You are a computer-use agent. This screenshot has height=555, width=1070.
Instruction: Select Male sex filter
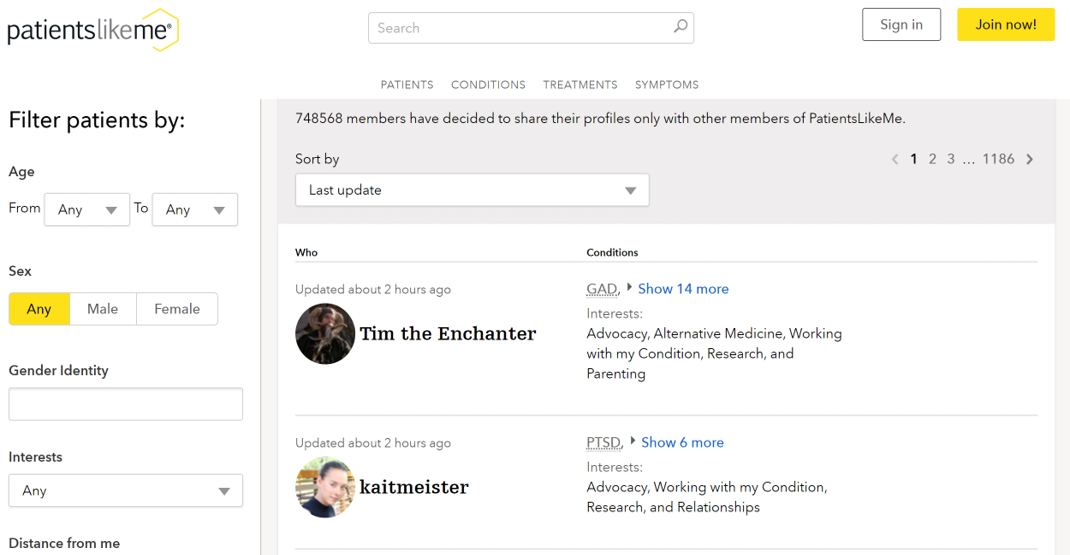(x=103, y=309)
